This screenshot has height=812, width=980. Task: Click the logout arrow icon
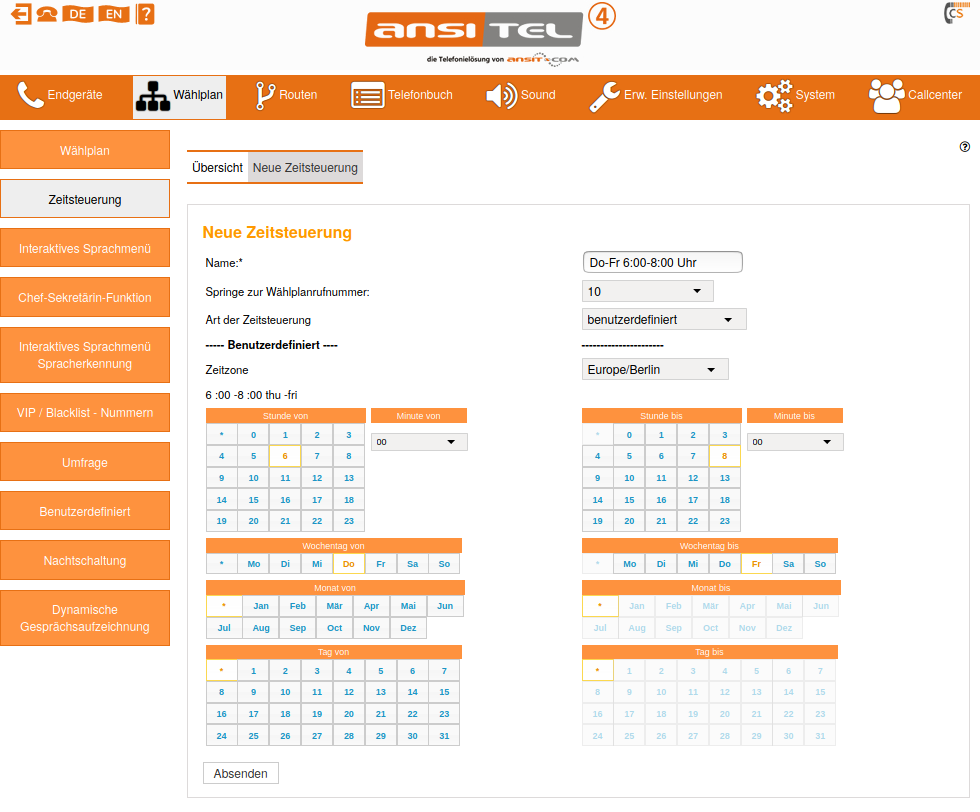click(x=20, y=14)
